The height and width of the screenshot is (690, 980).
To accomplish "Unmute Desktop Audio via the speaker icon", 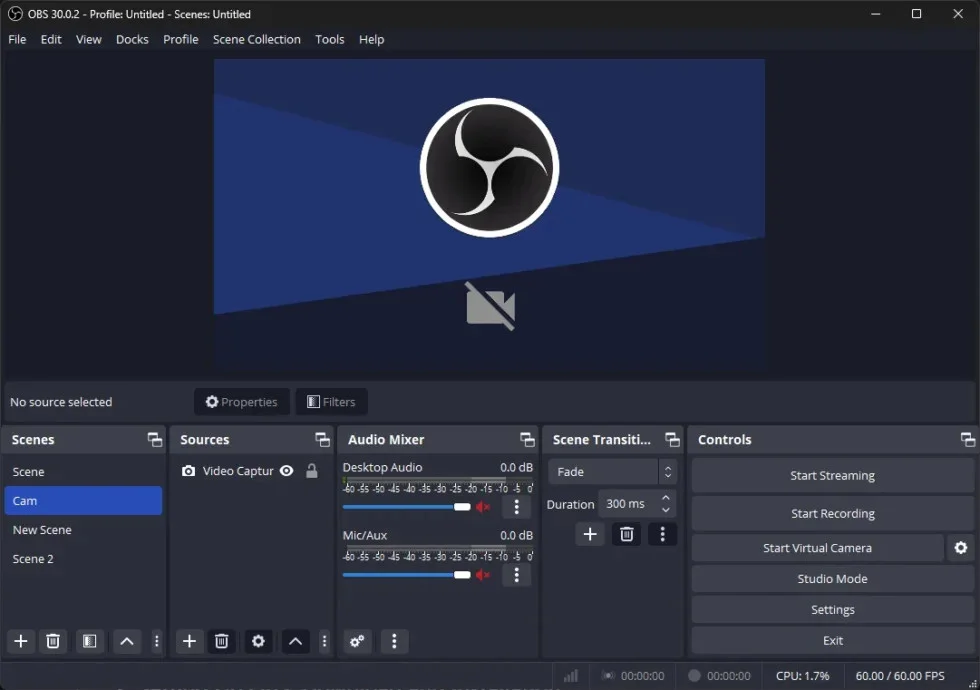I will pyautogui.click(x=483, y=507).
